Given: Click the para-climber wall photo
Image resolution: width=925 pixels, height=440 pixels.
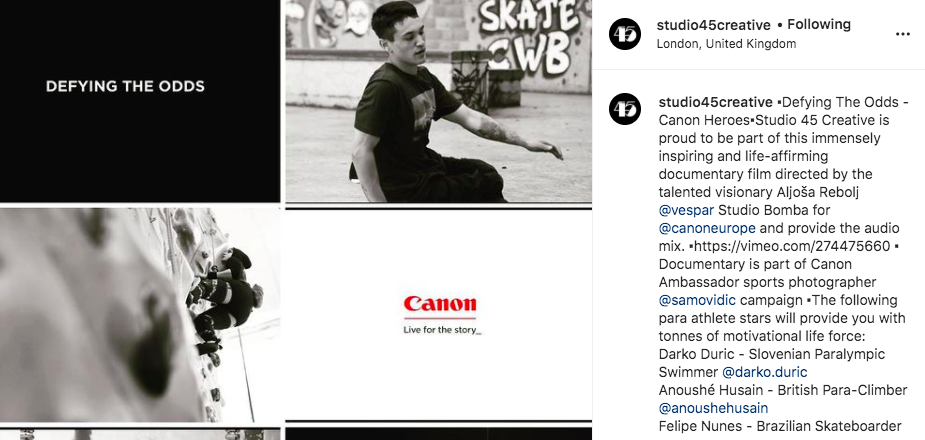Looking at the screenshot, I should pos(140,315).
